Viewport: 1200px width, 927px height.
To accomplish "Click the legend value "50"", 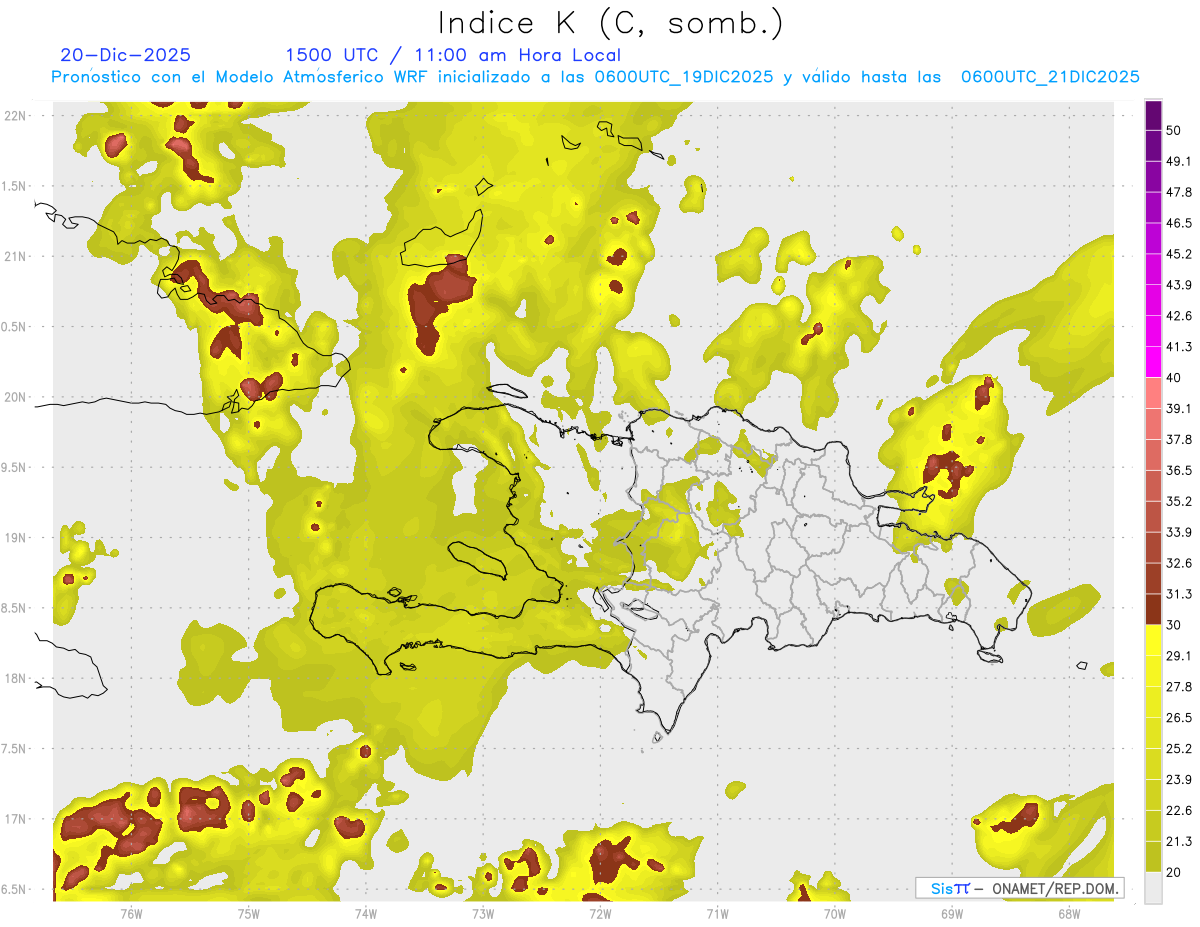I will coord(1174,130).
